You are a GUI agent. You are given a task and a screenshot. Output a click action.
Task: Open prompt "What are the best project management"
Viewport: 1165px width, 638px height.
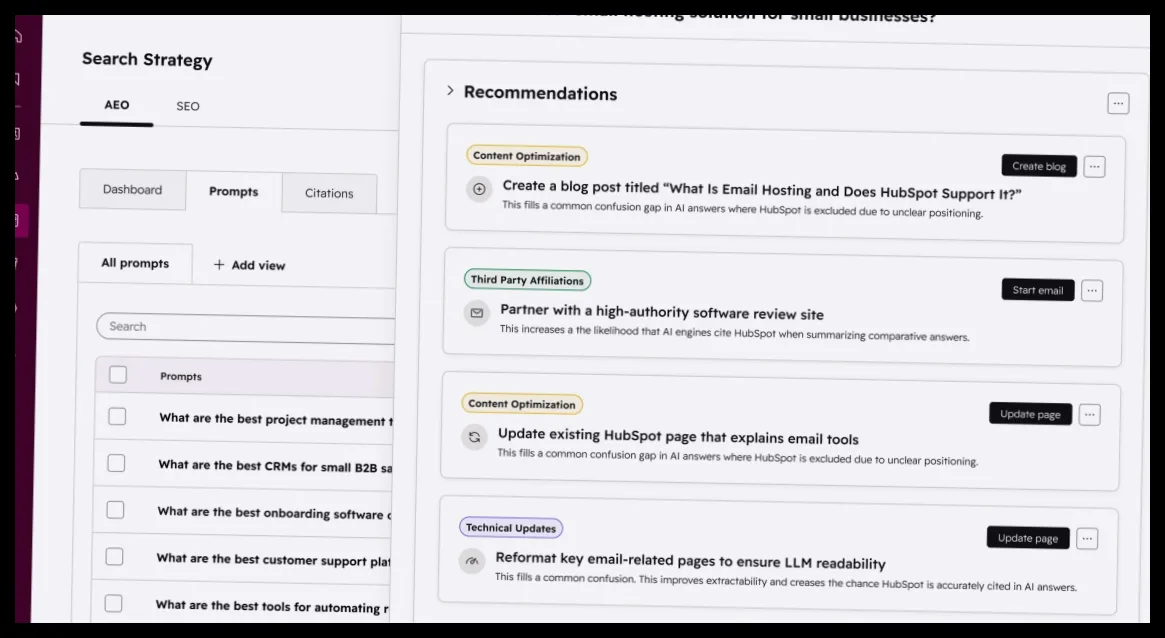pos(276,420)
